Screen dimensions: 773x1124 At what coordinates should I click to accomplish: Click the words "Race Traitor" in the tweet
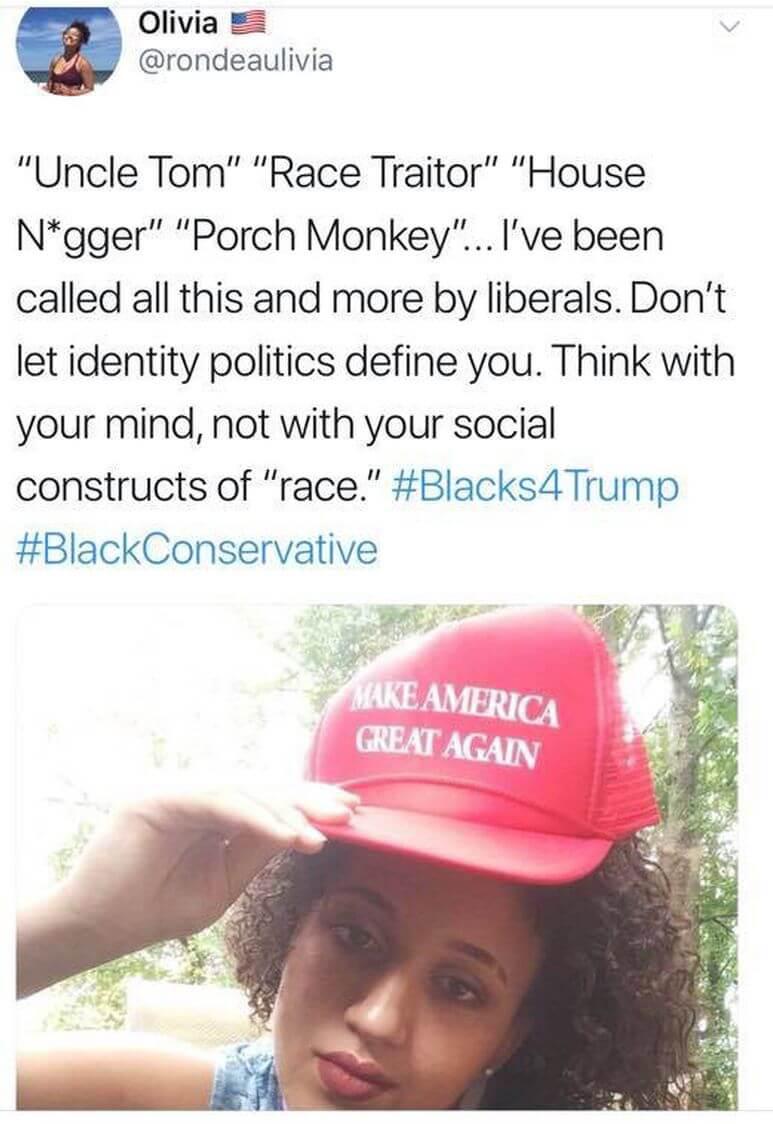[373, 173]
